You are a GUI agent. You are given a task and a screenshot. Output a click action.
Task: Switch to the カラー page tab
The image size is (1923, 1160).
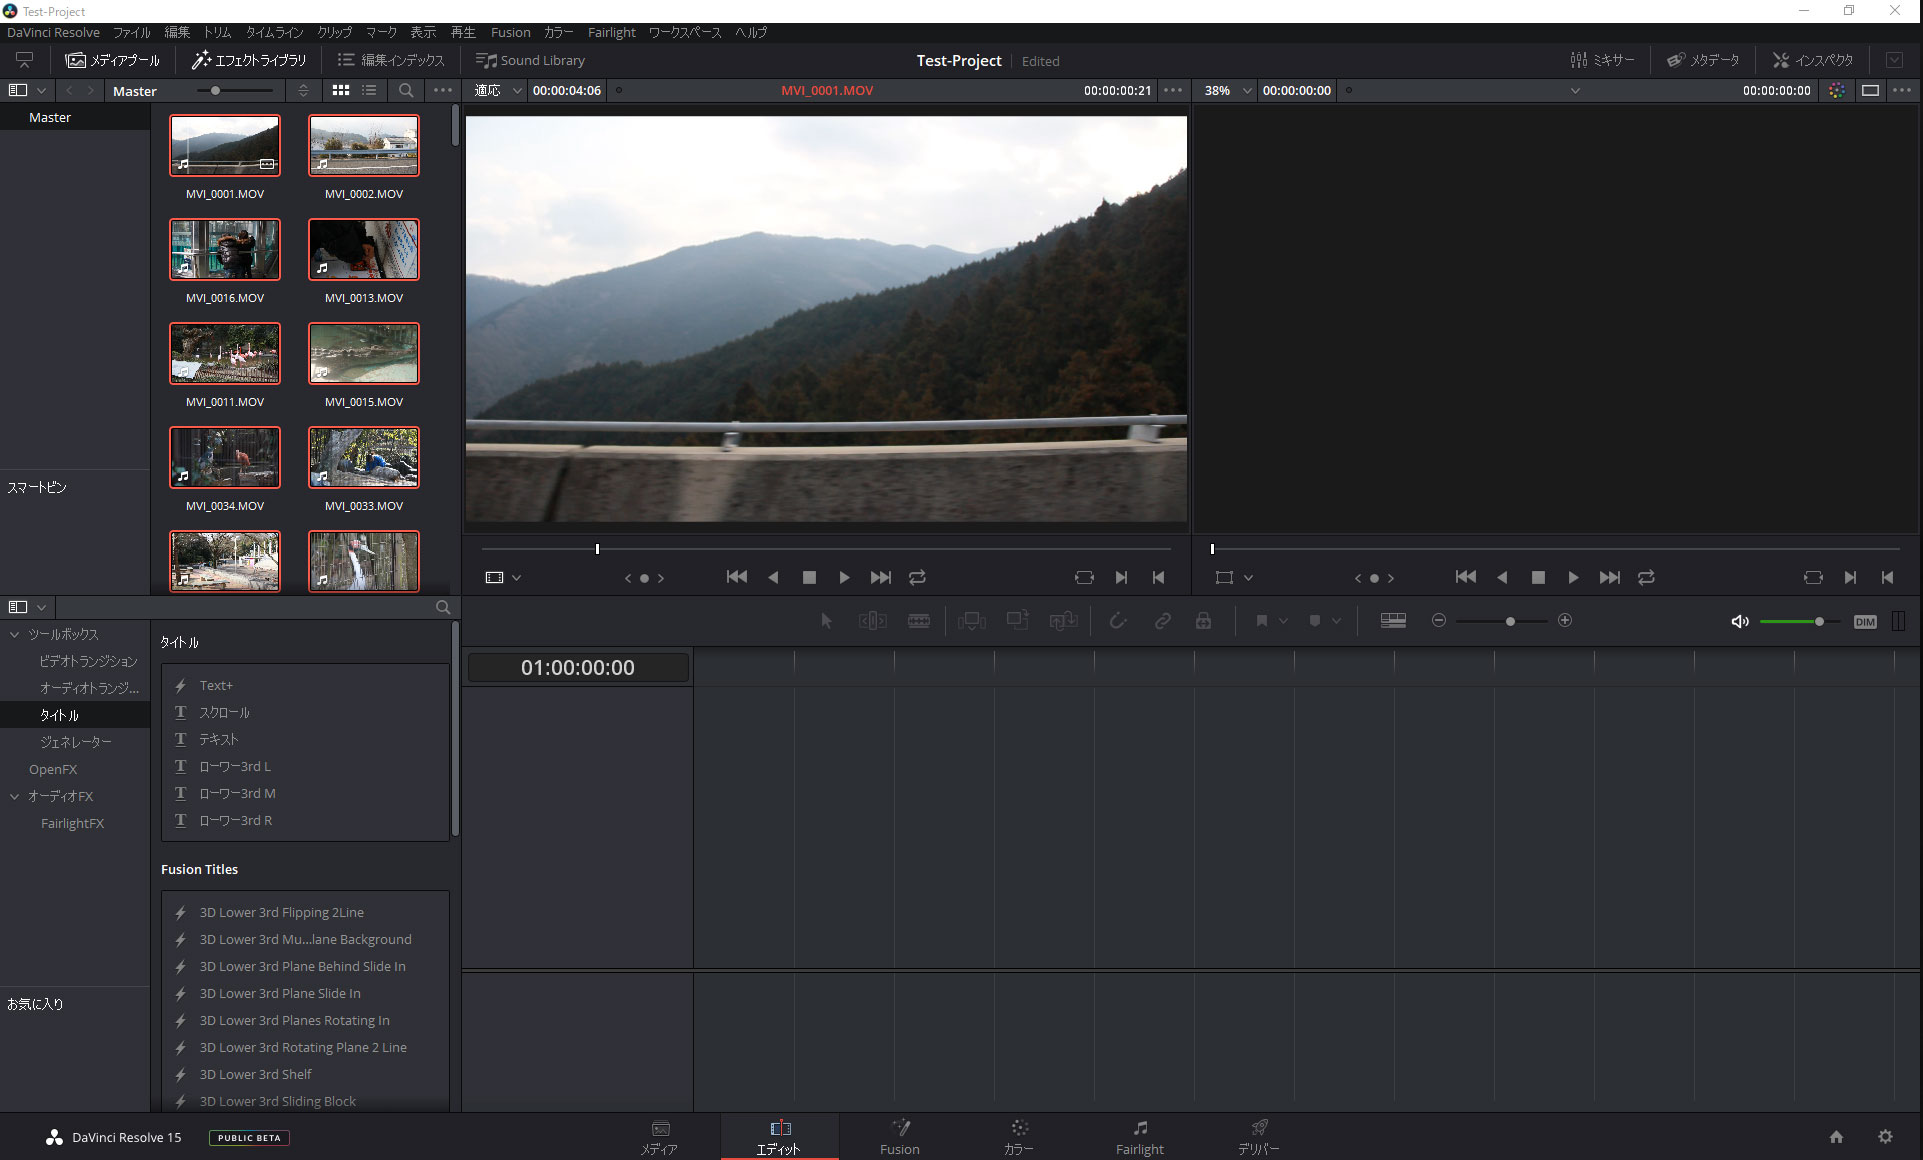click(x=1019, y=1137)
